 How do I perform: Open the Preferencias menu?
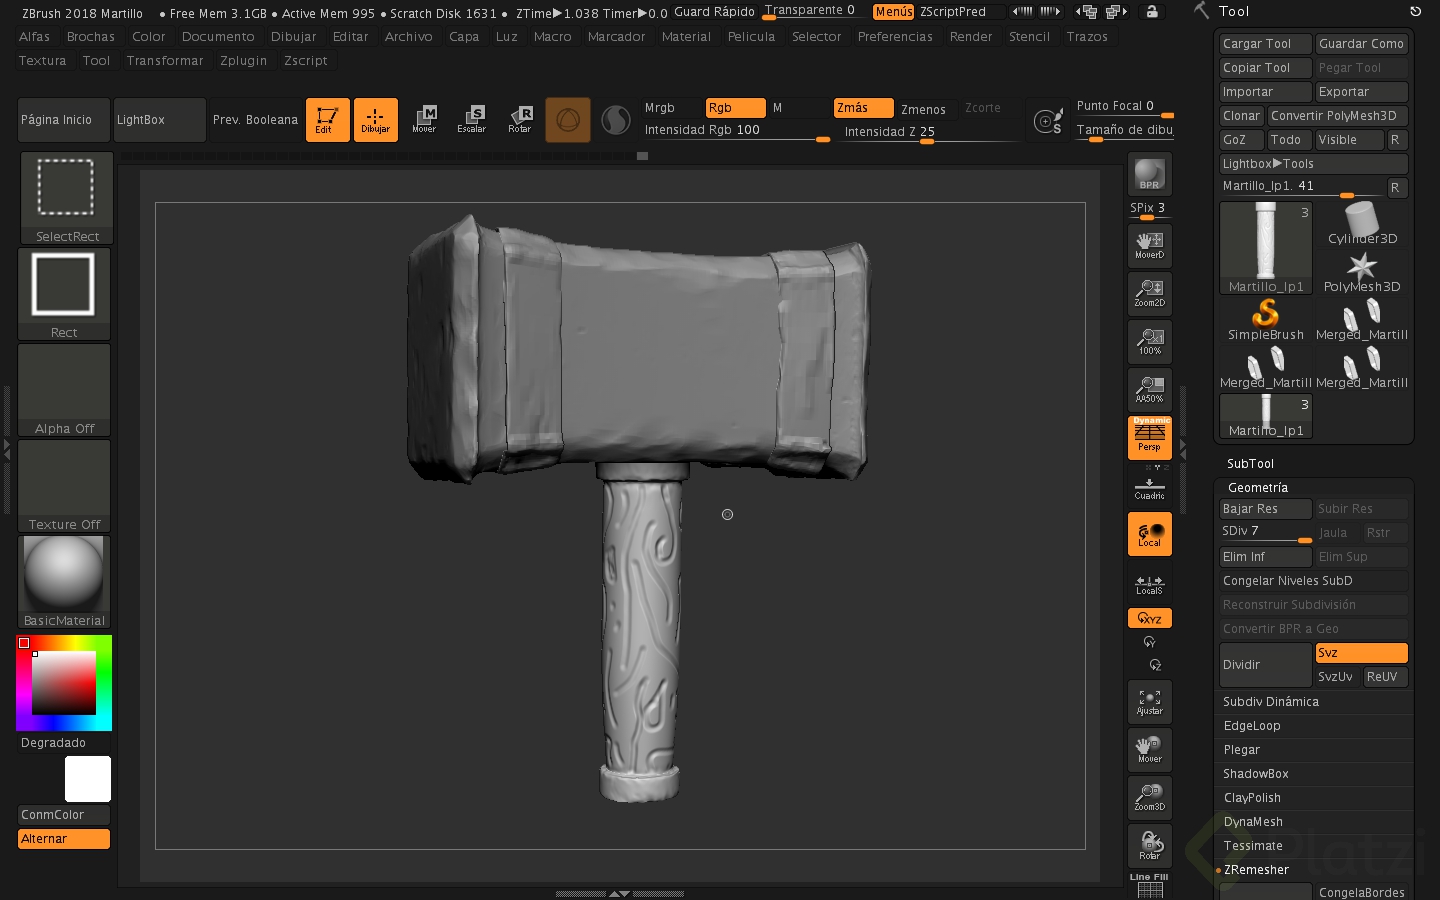click(x=894, y=37)
